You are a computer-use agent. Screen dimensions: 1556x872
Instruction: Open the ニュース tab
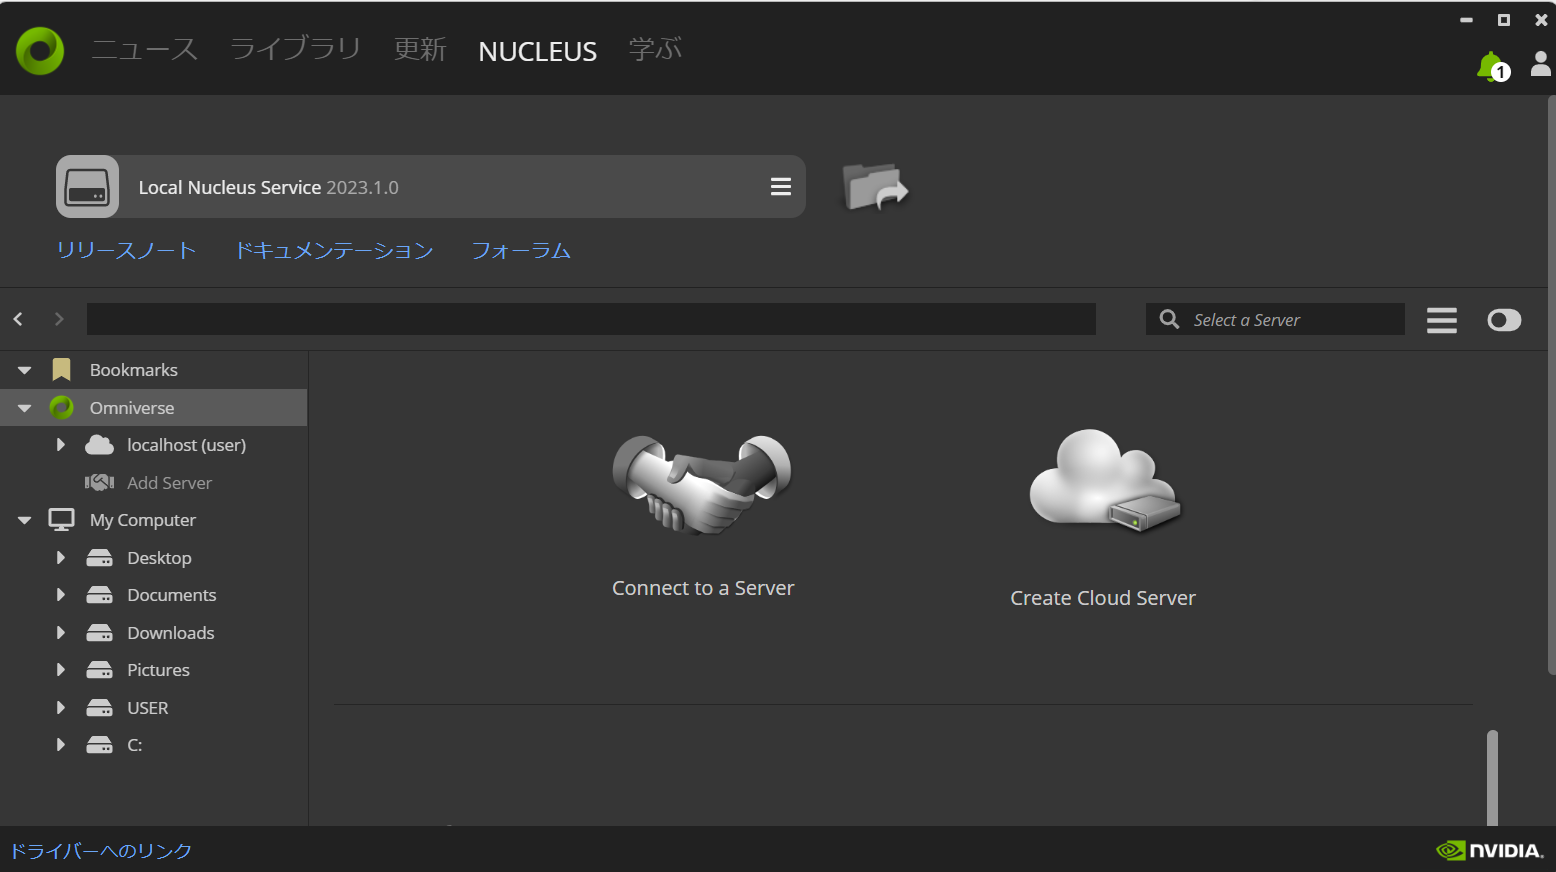tap(144, 50)
